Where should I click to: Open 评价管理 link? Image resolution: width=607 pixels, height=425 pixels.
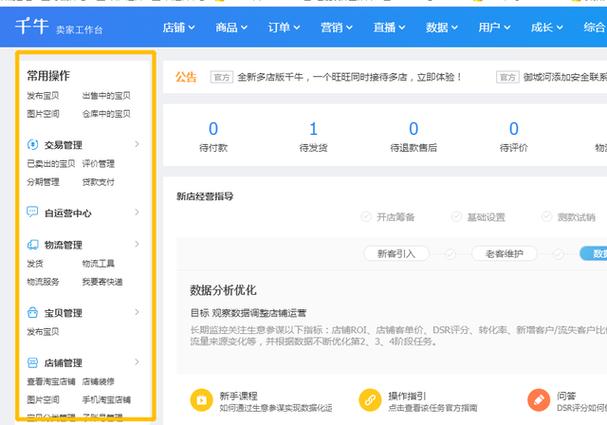(98, 164)
